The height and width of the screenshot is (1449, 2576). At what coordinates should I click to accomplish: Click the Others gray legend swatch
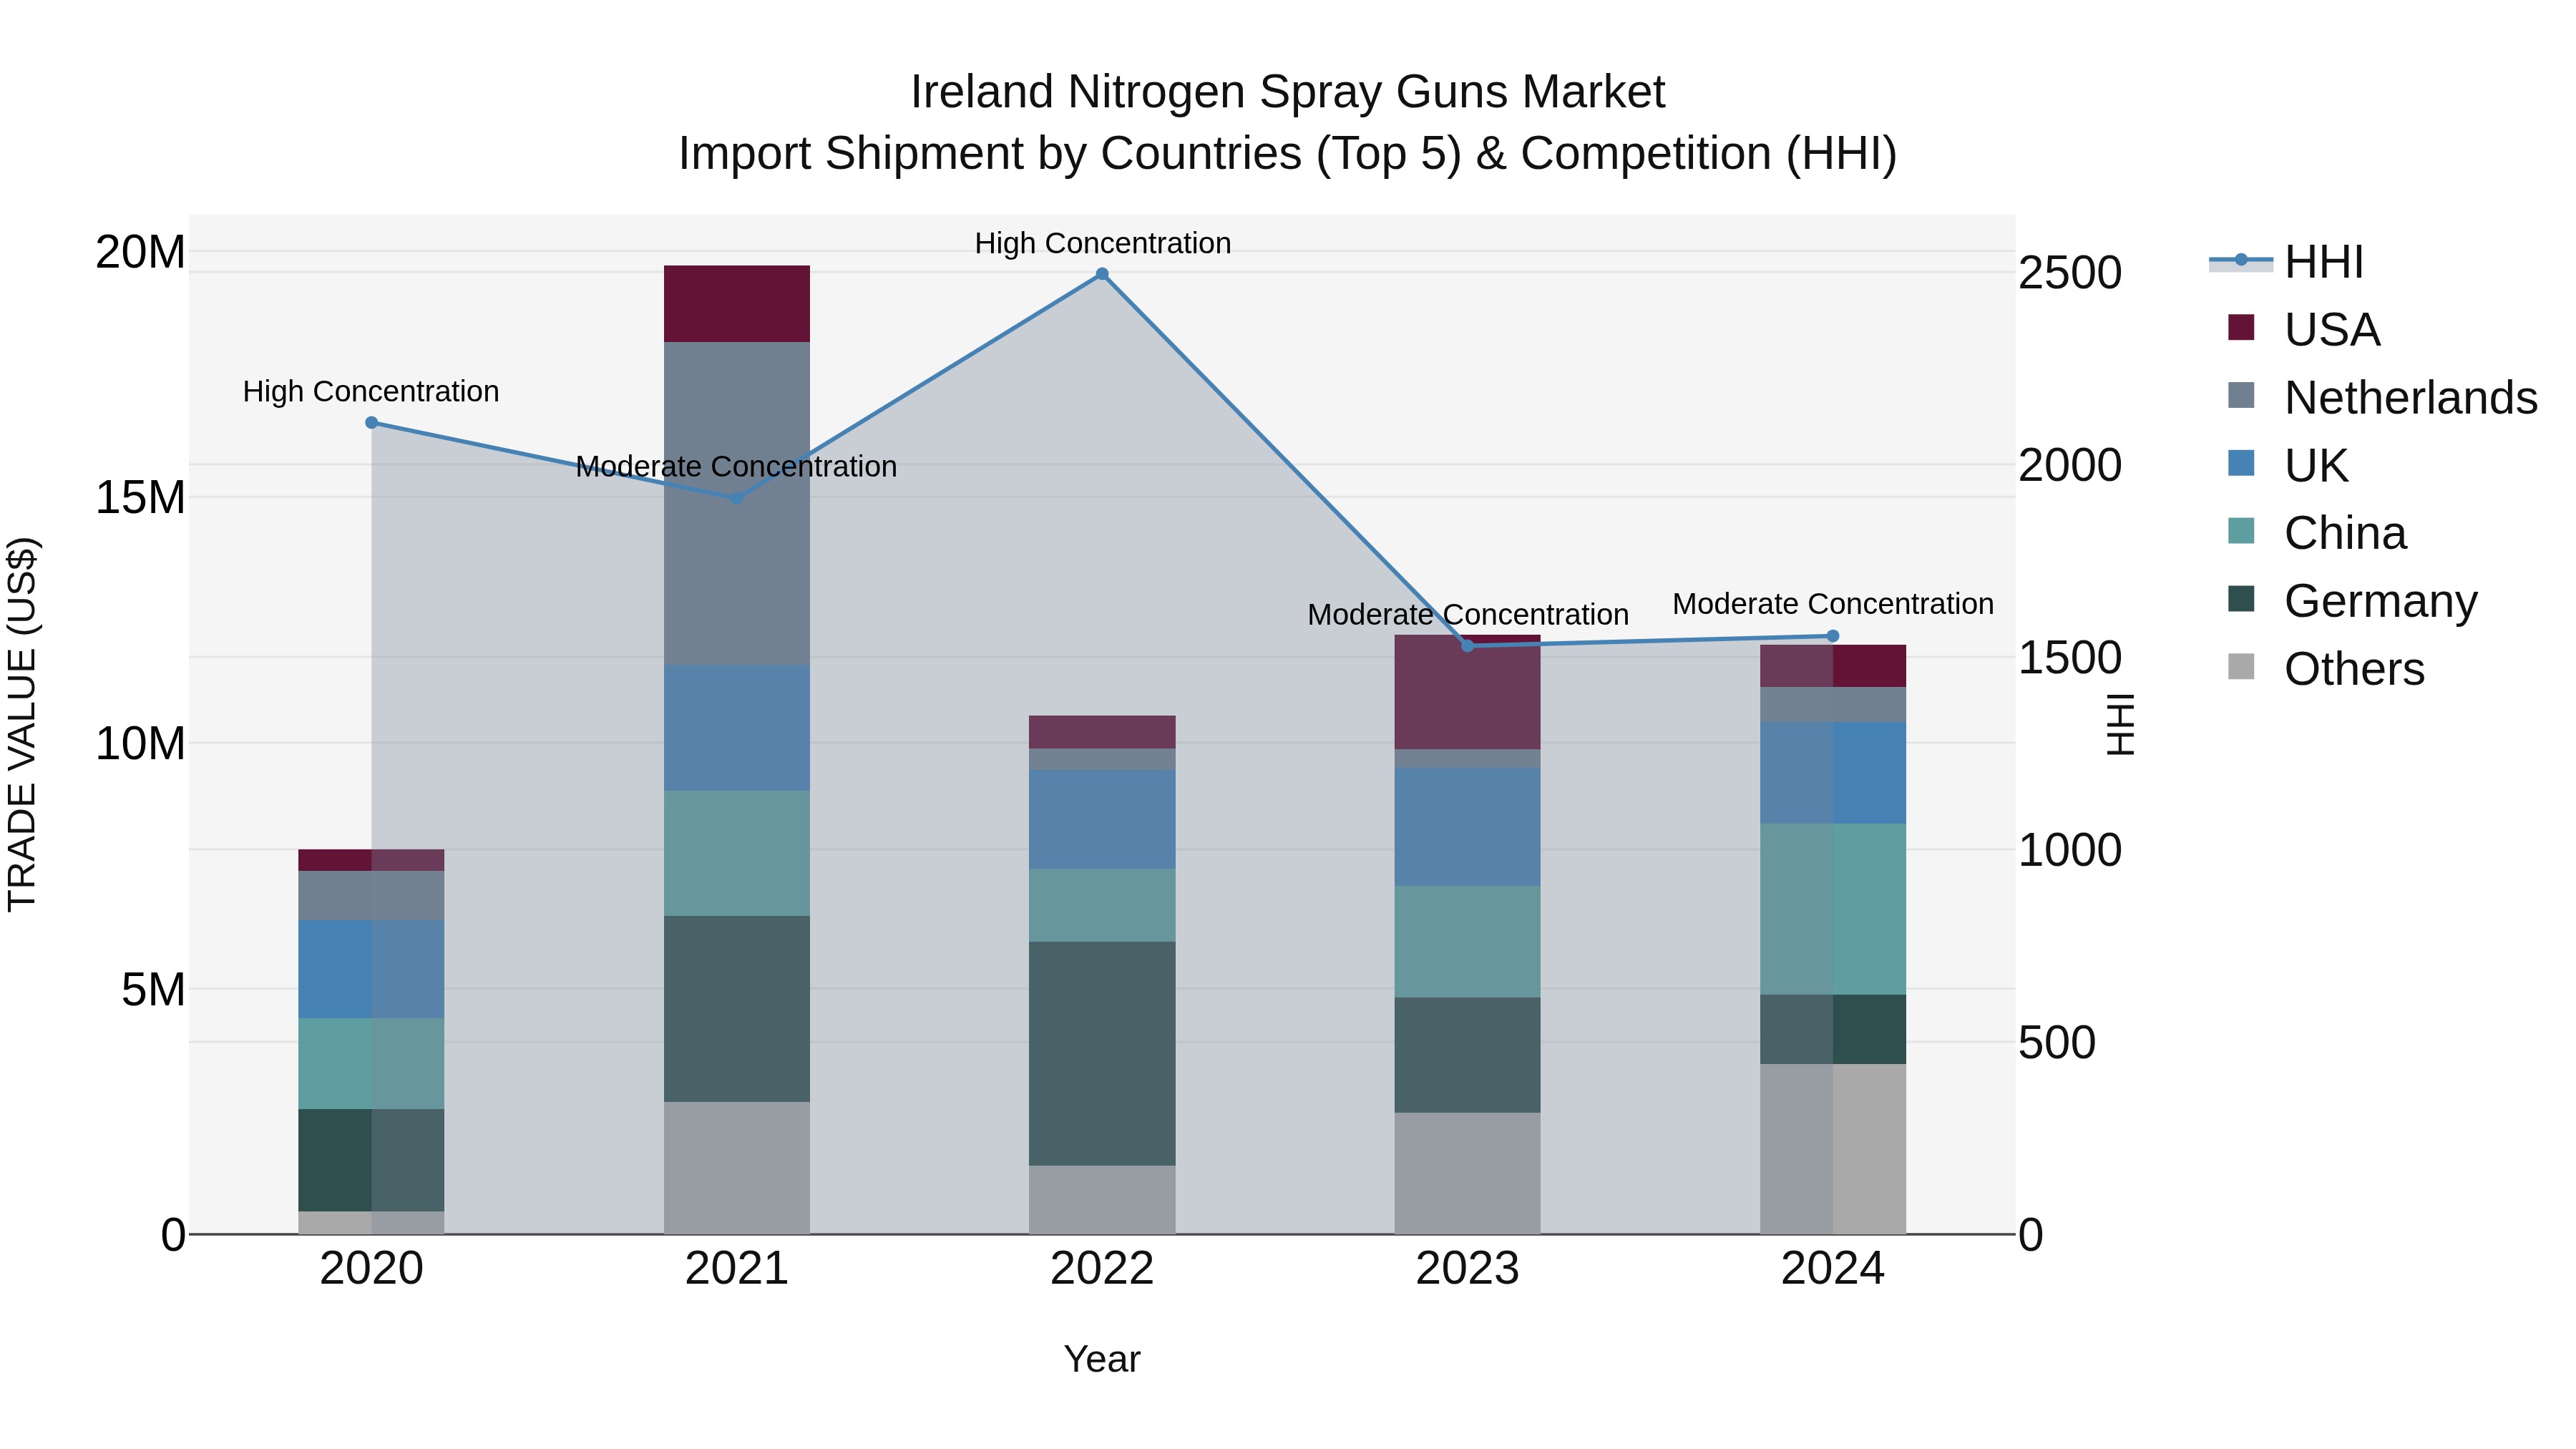(x=2241, y=666)
